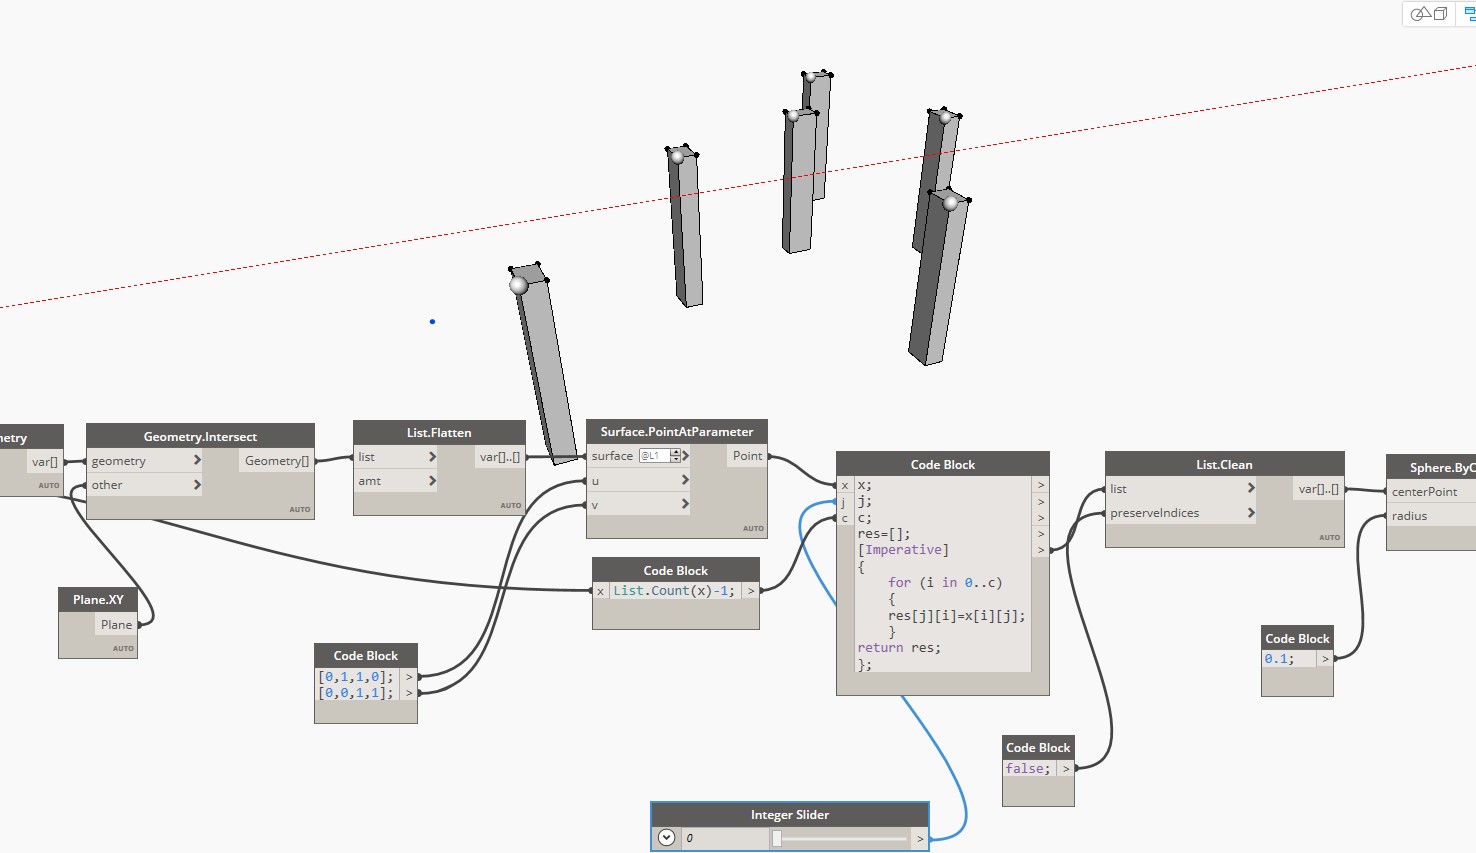This screenshot has width=1476, height=853.
Task: Open the list port chevron on List.Clean
Action: coord(1251,488)
